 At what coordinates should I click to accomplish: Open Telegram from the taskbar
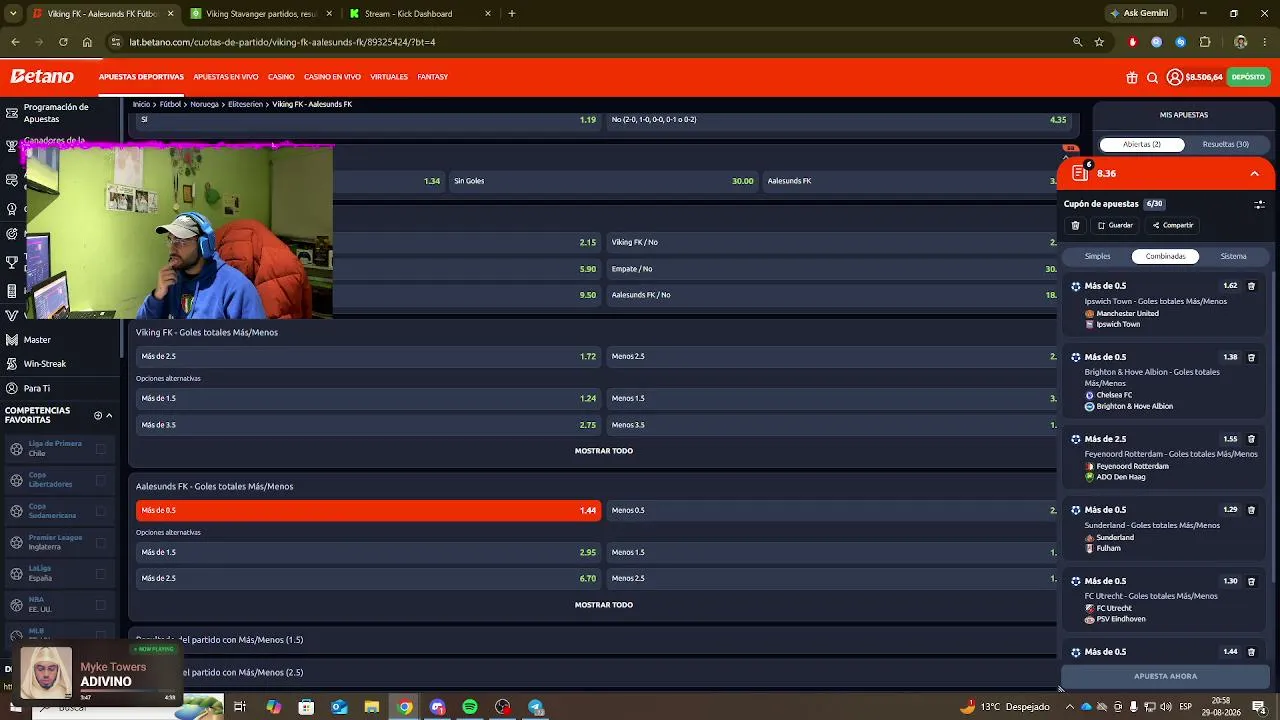click(536, 707)
